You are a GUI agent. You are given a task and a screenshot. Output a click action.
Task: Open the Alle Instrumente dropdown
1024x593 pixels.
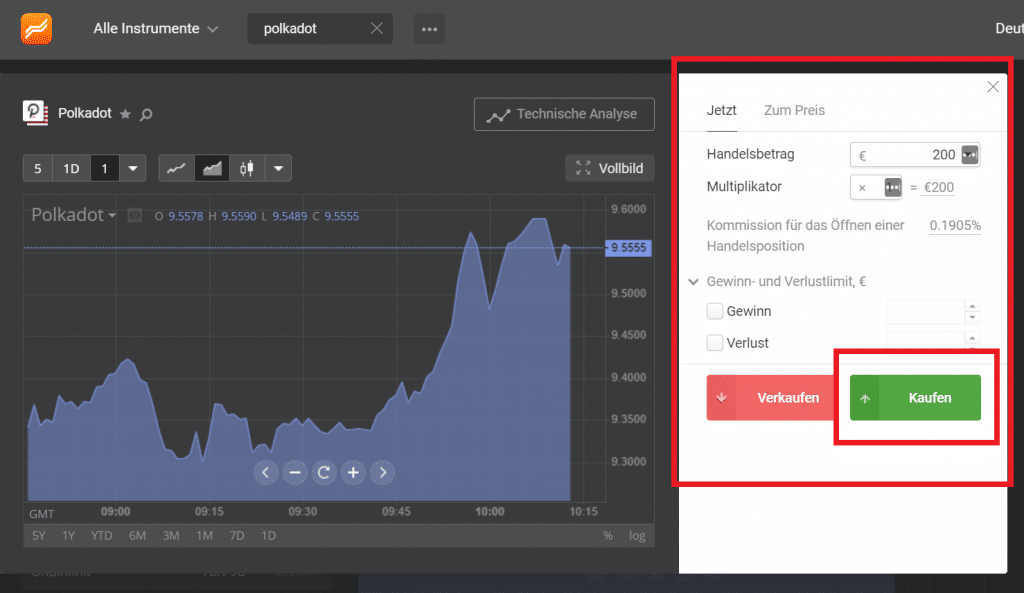point(155,29)
